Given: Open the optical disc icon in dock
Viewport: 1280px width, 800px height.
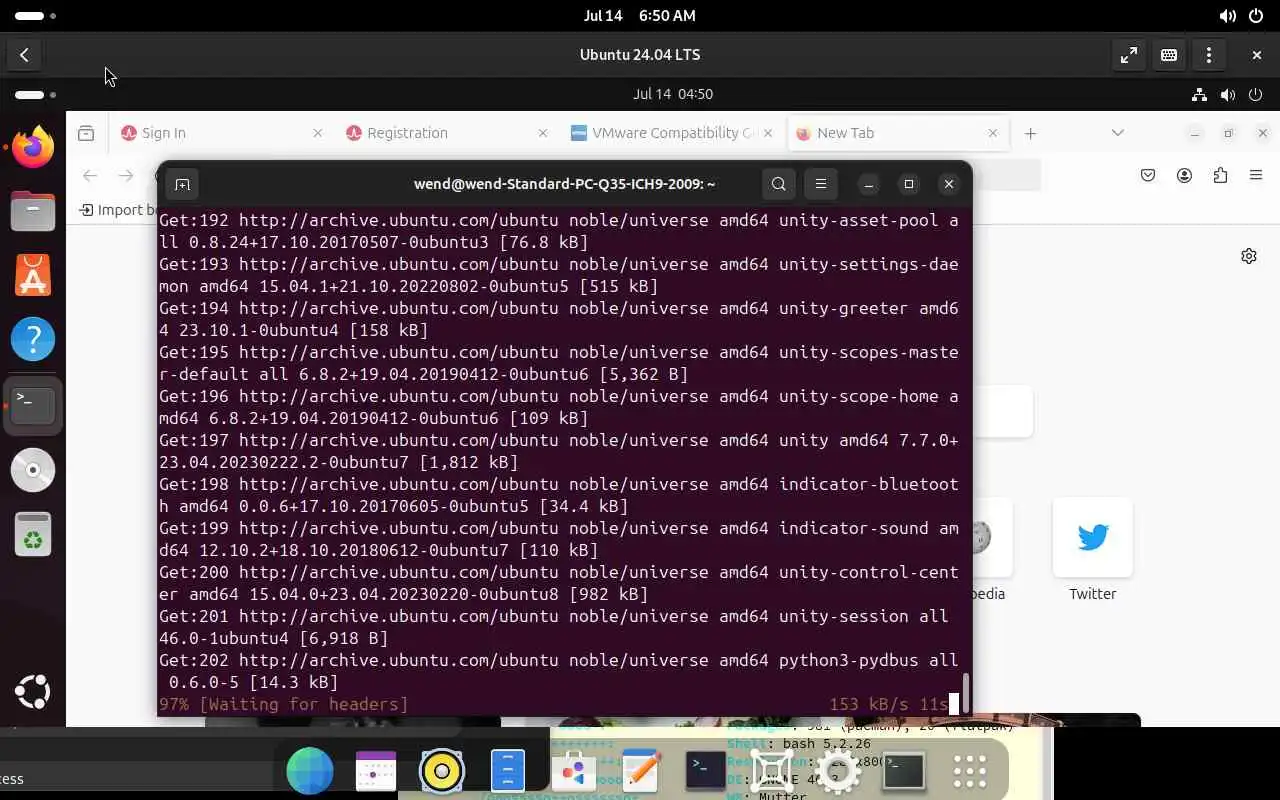Looking at the screenshot, I should (33, 470).
